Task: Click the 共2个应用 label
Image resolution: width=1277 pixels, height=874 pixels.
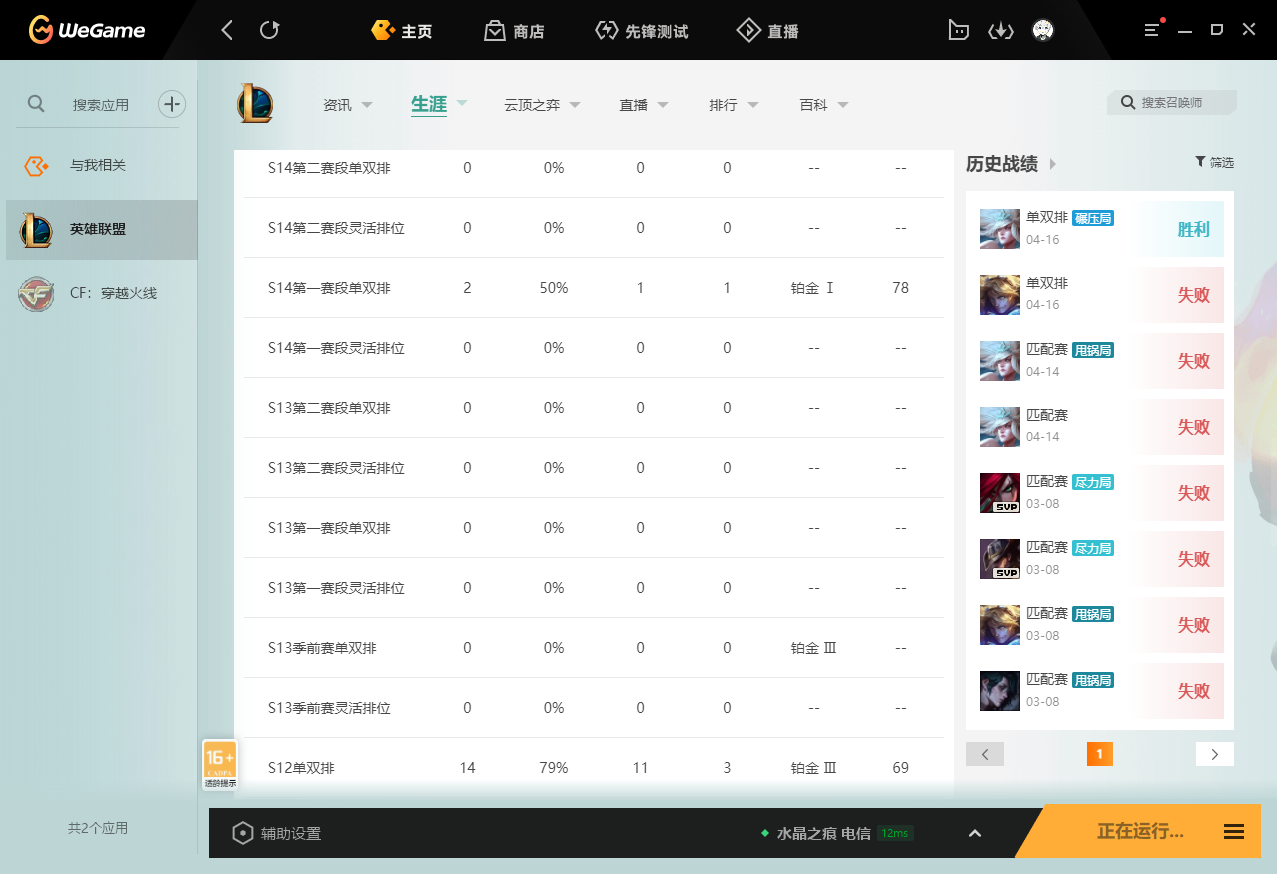Action: tap(98, 828)
